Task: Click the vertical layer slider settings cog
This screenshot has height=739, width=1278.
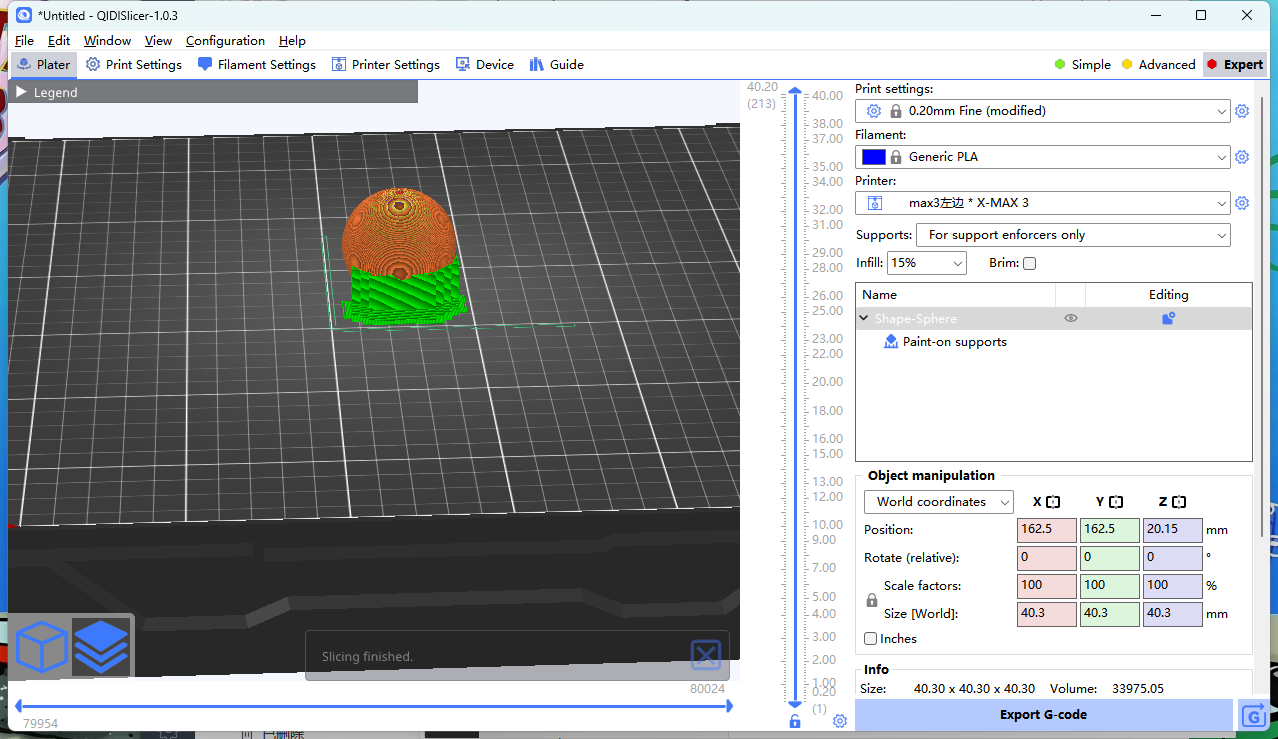Action: point(840,721)
